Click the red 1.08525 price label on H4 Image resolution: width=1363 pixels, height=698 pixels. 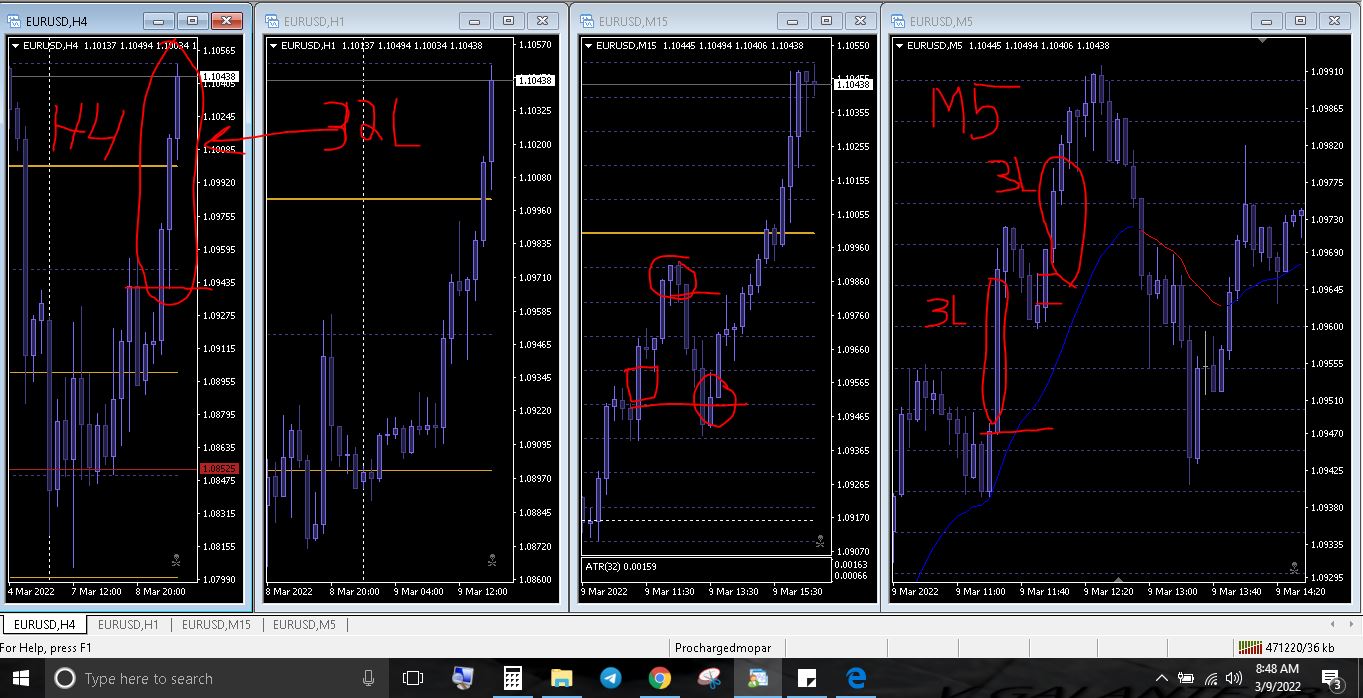(x=219, y=468)
